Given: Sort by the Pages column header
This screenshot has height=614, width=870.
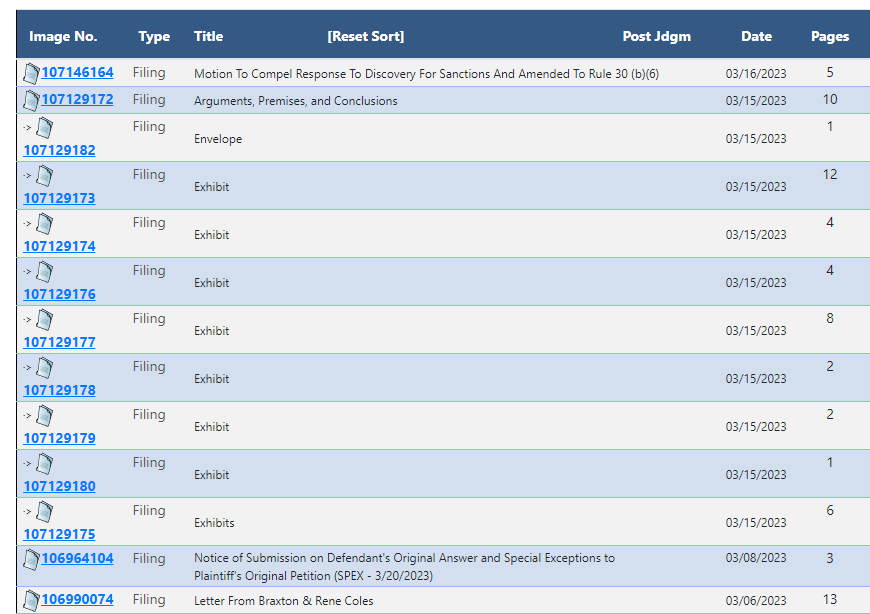Looking at the screenshot, I should pyautogui.click(x=830, y=37).
